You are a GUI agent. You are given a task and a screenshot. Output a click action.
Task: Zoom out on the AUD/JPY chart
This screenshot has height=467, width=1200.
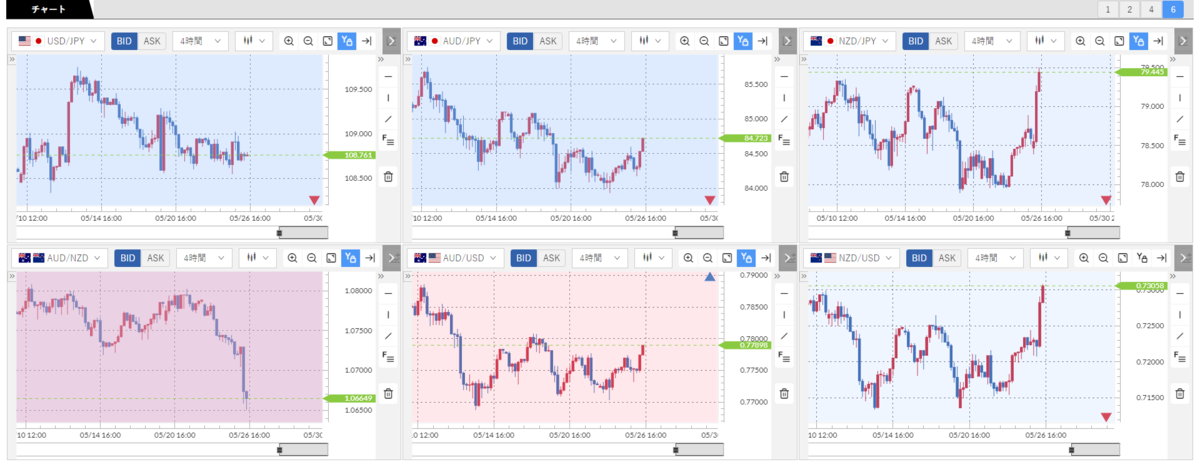704,41
